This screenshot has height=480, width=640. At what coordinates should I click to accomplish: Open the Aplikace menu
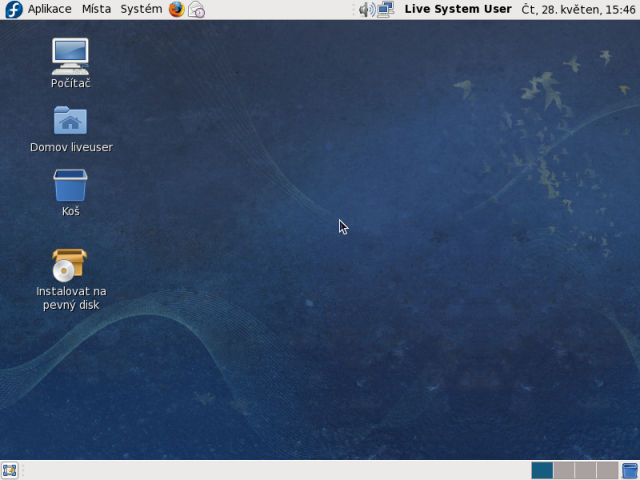49,9
